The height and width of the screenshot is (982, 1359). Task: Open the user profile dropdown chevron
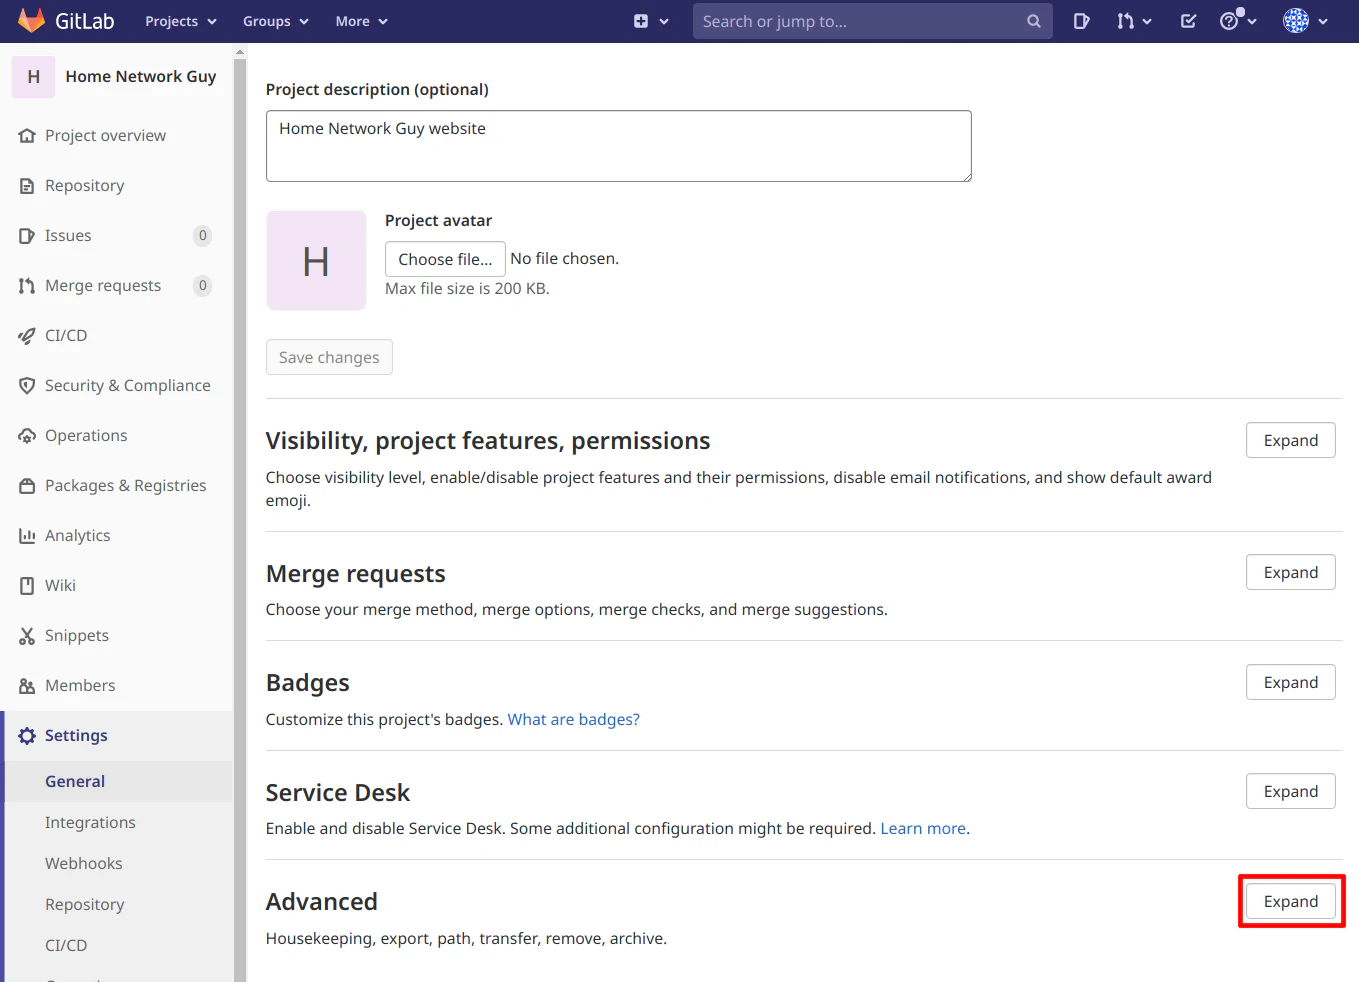[x=1323, y=21]
